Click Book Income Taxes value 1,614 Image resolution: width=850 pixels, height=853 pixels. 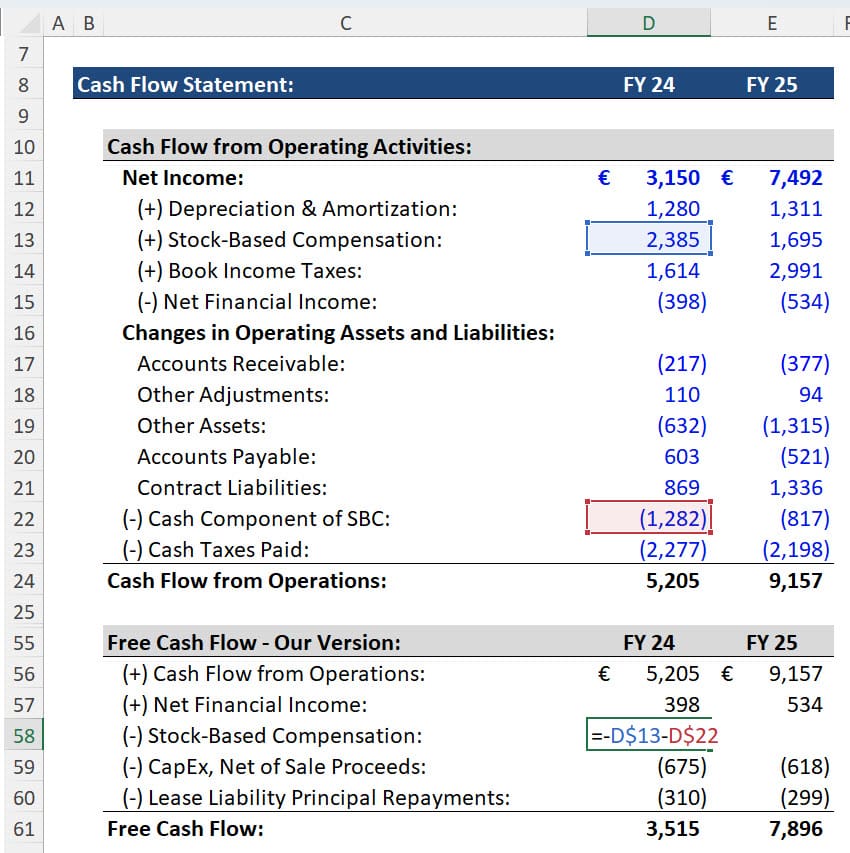[x=673, y=271]
